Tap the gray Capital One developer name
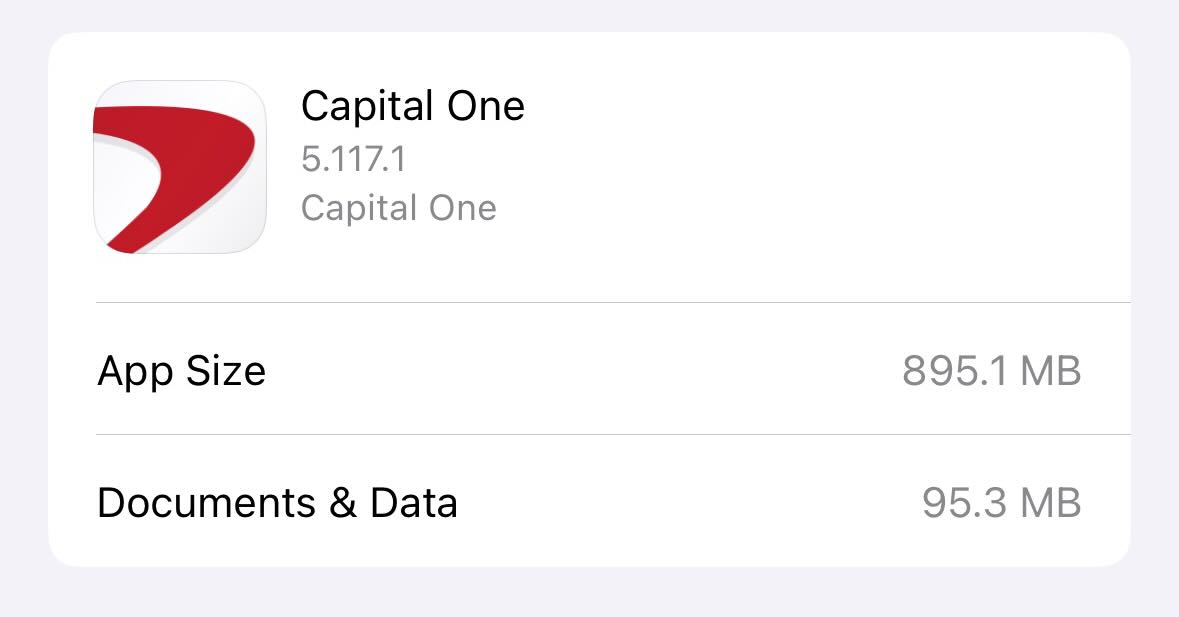This screenshot has width=1179, height=617. pyautogui.click(x=398, y=208)
